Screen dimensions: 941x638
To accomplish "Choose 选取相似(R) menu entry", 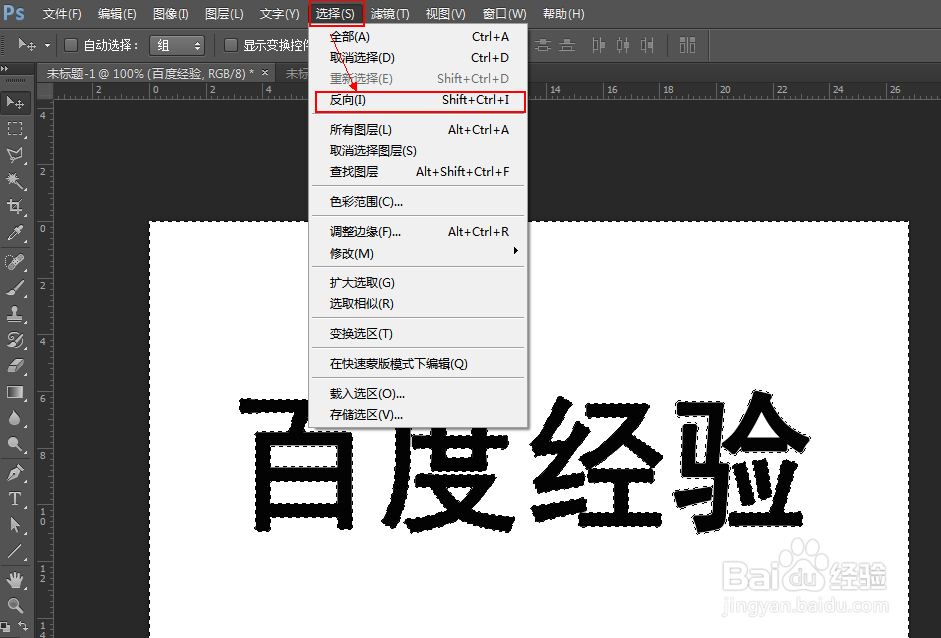I will pos(418,304).
